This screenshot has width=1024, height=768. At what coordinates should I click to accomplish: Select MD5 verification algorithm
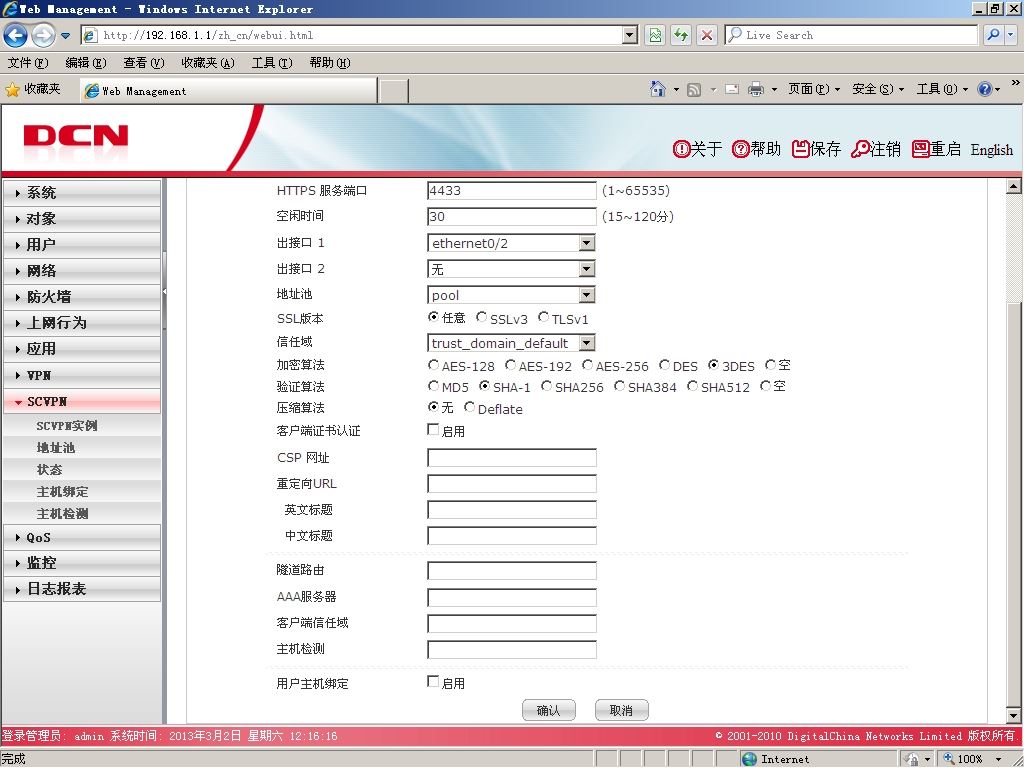433,386
